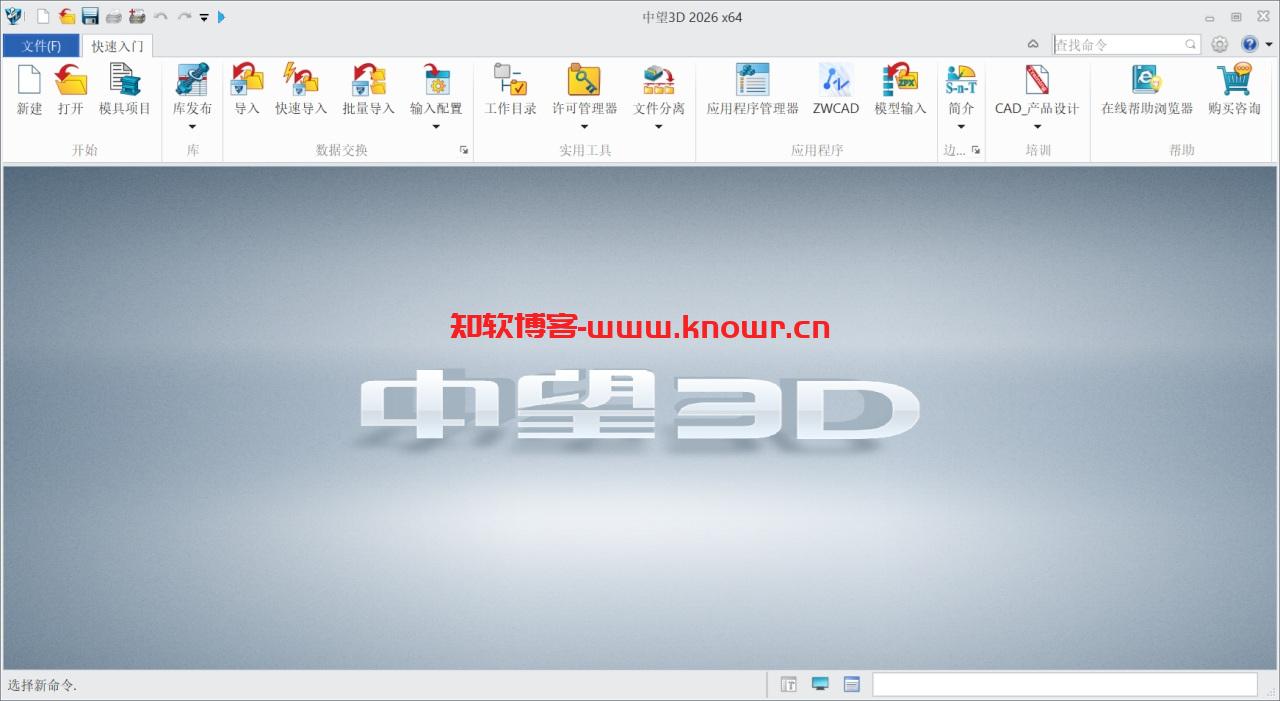Open the quick access toolbar customize dropdown
Viewport: 1280px width, 701px height.
[204, 17]
